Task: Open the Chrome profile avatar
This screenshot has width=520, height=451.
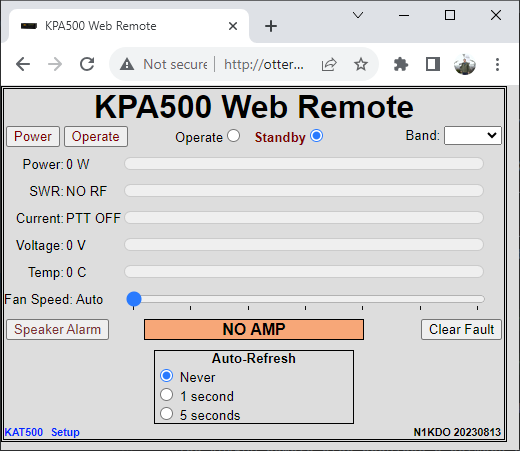Action: [x=465, y=64]
